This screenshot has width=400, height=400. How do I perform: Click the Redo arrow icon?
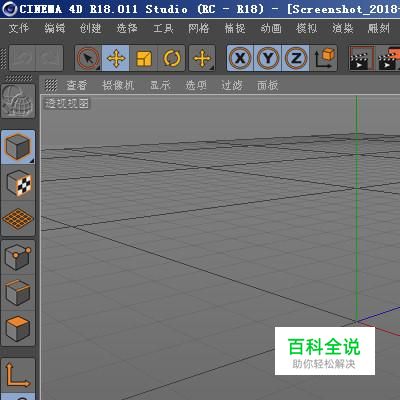[49, 58]
